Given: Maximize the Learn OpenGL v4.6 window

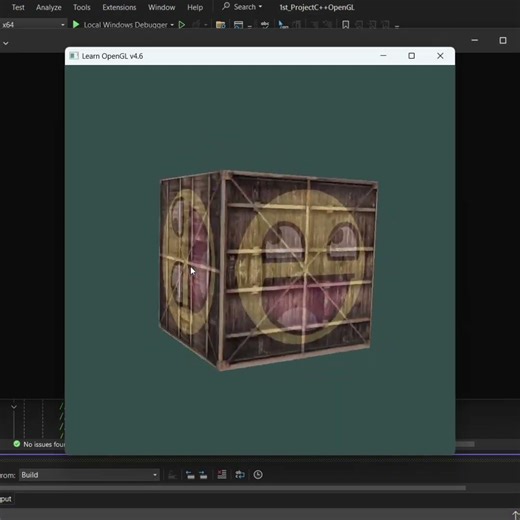Looking at the screenshot, I should click(412, 56).
